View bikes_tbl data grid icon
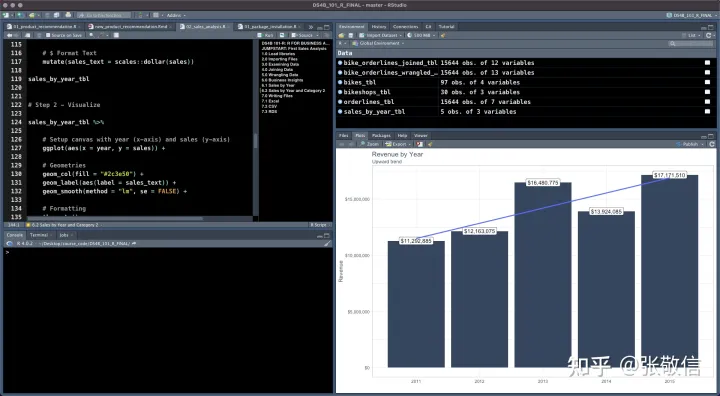Screen dimensions: 720x396 707,82
